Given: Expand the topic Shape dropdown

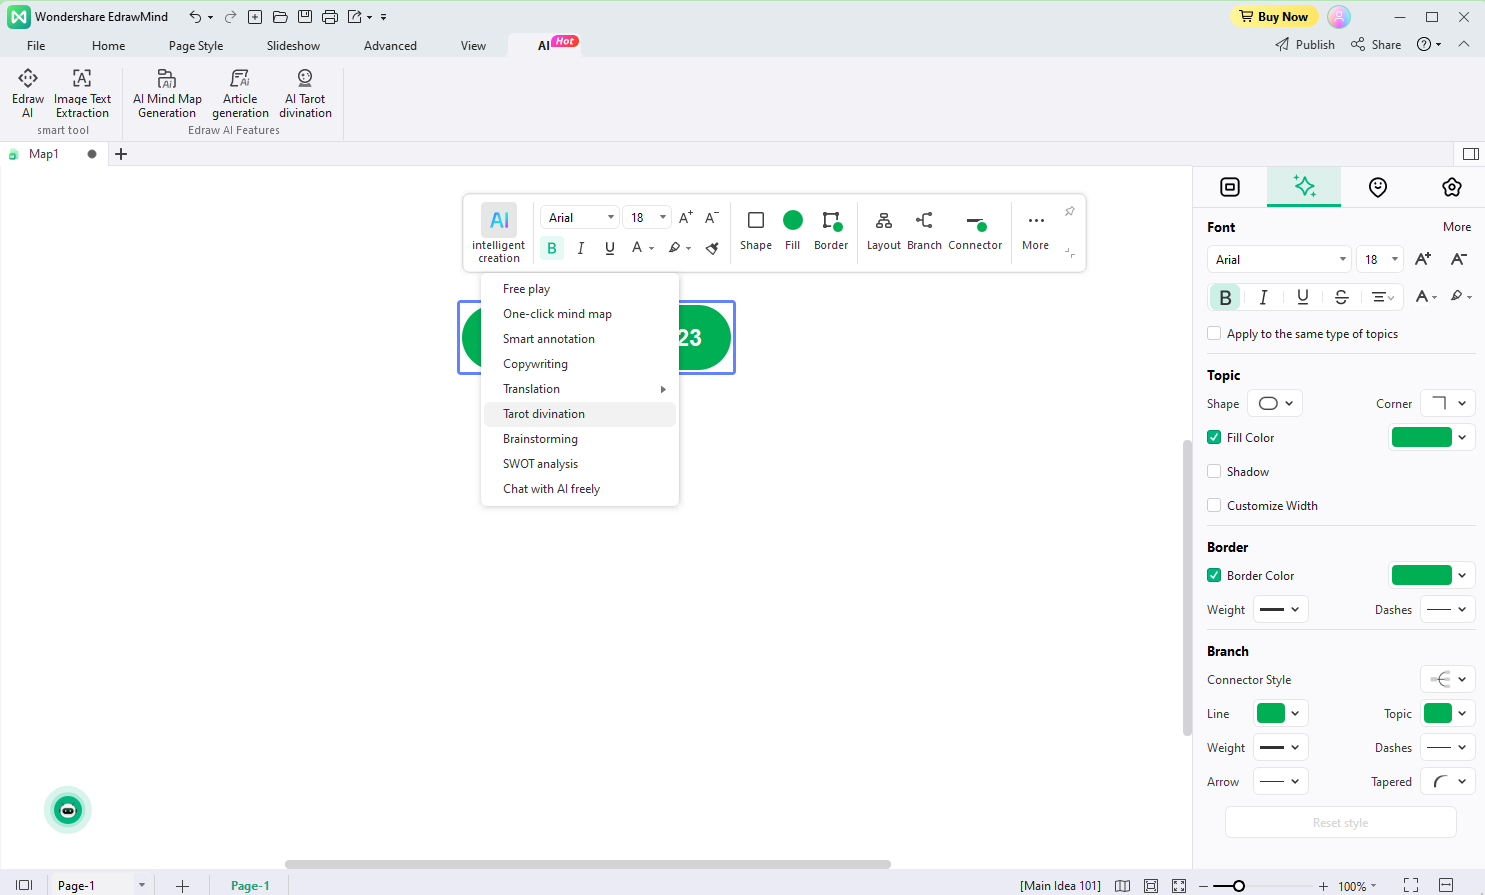Looking at the screenshot, I should [1275, 403].
